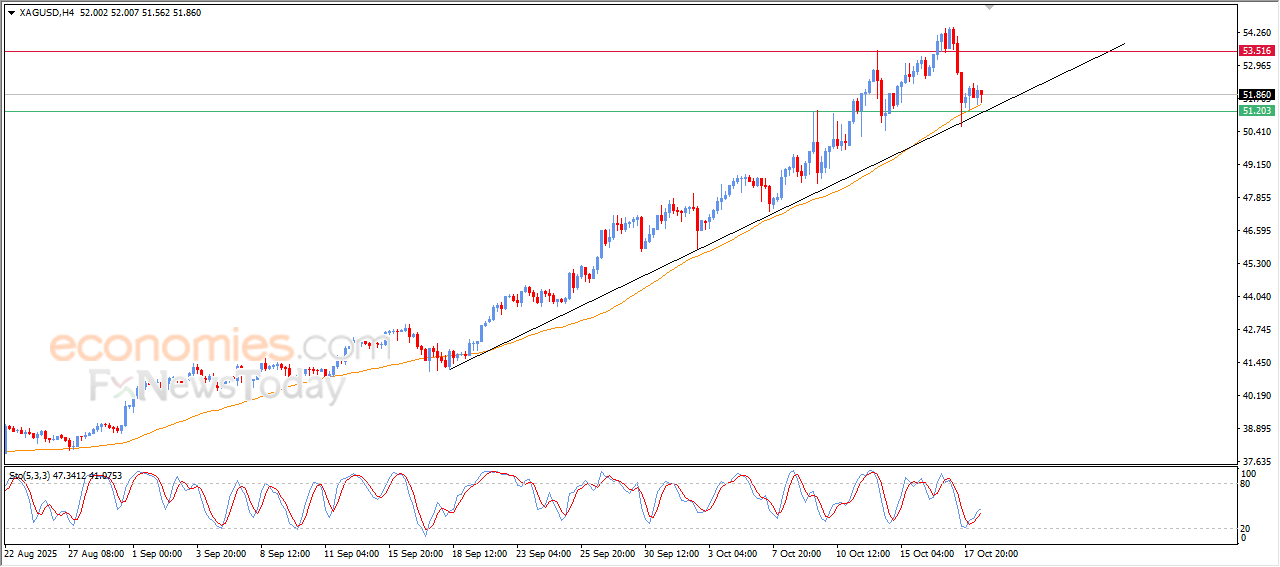
Task: Click the gray chart shift triangle marker
Action: [990, 7]
